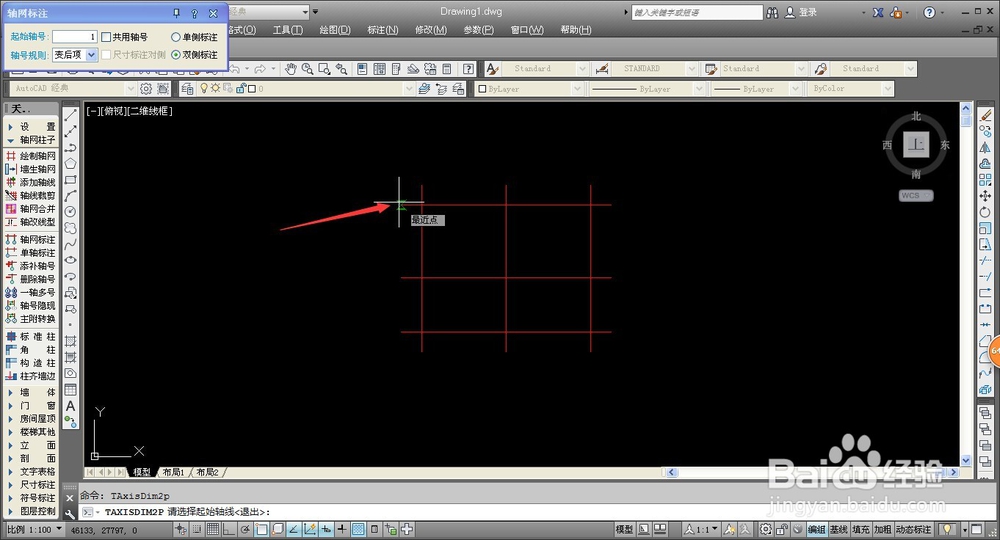Toggle grid display in status bar
1000x540 pixels.
coord(212,529)
